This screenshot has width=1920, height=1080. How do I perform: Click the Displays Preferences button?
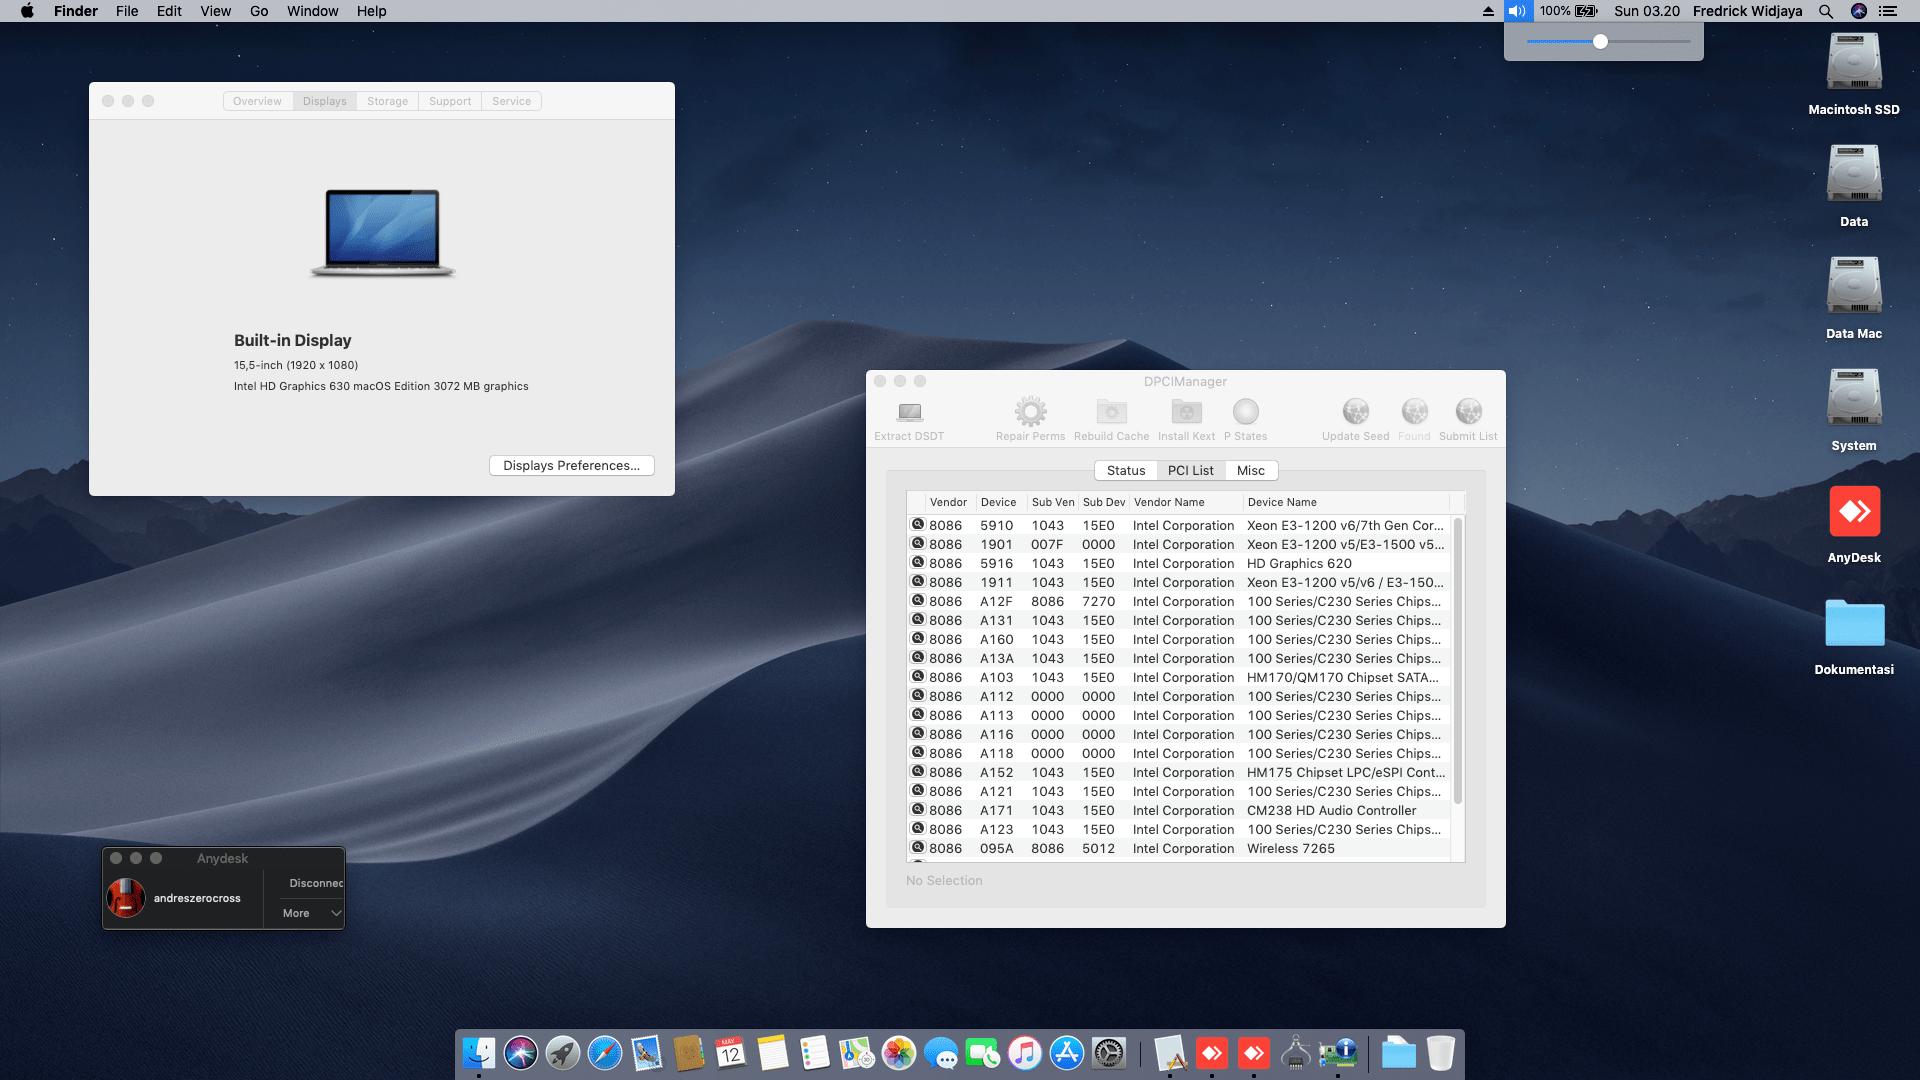tap(571, 465)
